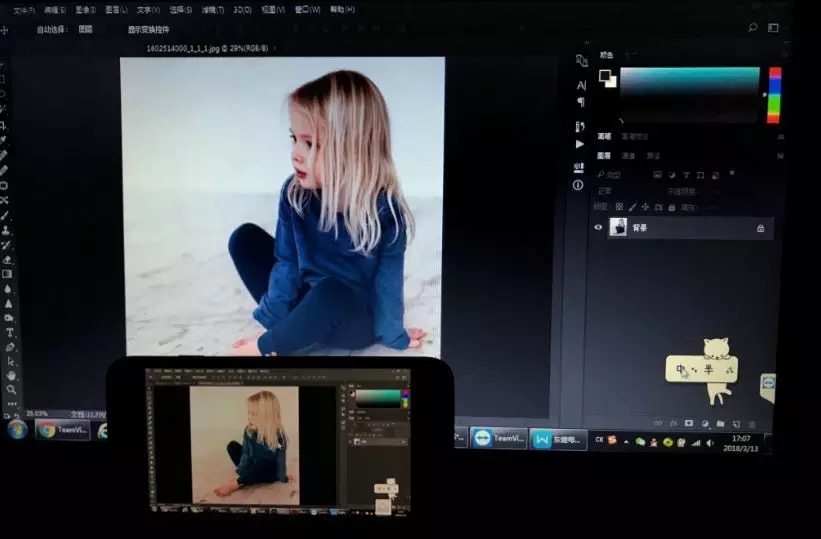
Task: Open the Actions panel play icon
Action: tap(580, 144)
